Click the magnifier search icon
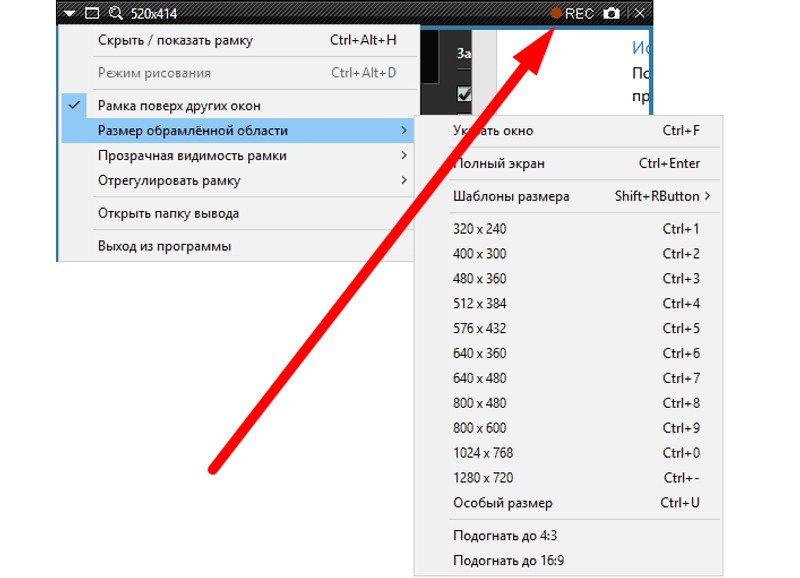 (115, 14)
